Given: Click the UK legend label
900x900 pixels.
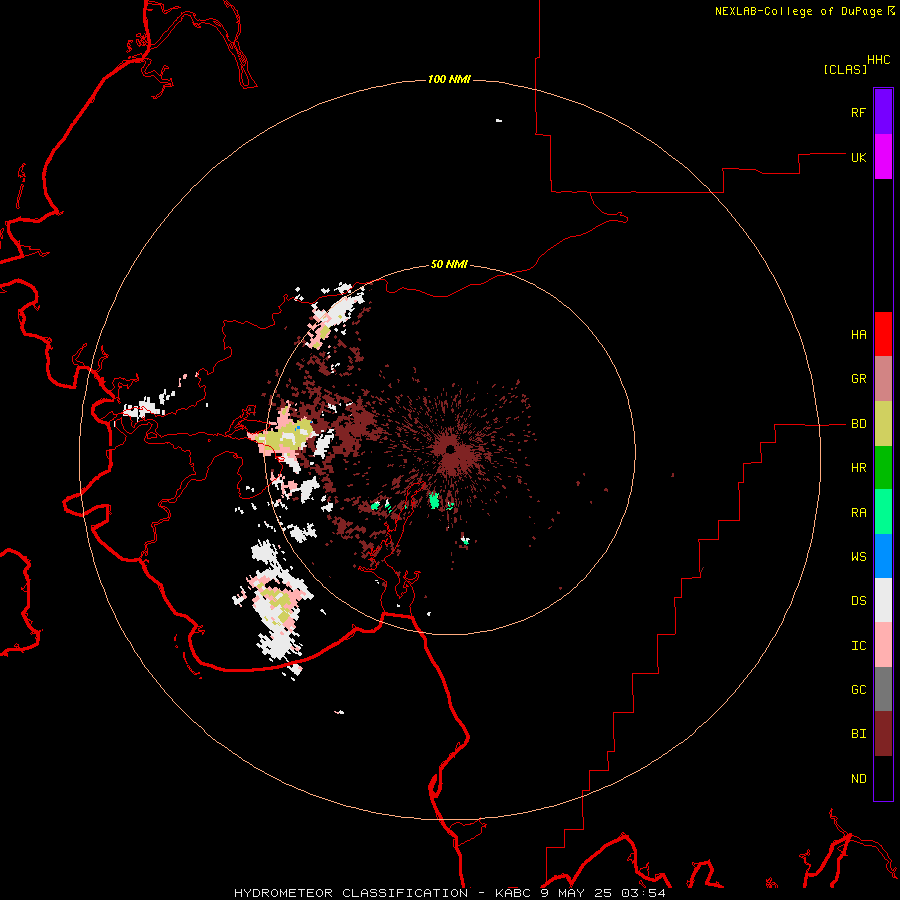Looking at the screenshot, I should pos(858,157).
